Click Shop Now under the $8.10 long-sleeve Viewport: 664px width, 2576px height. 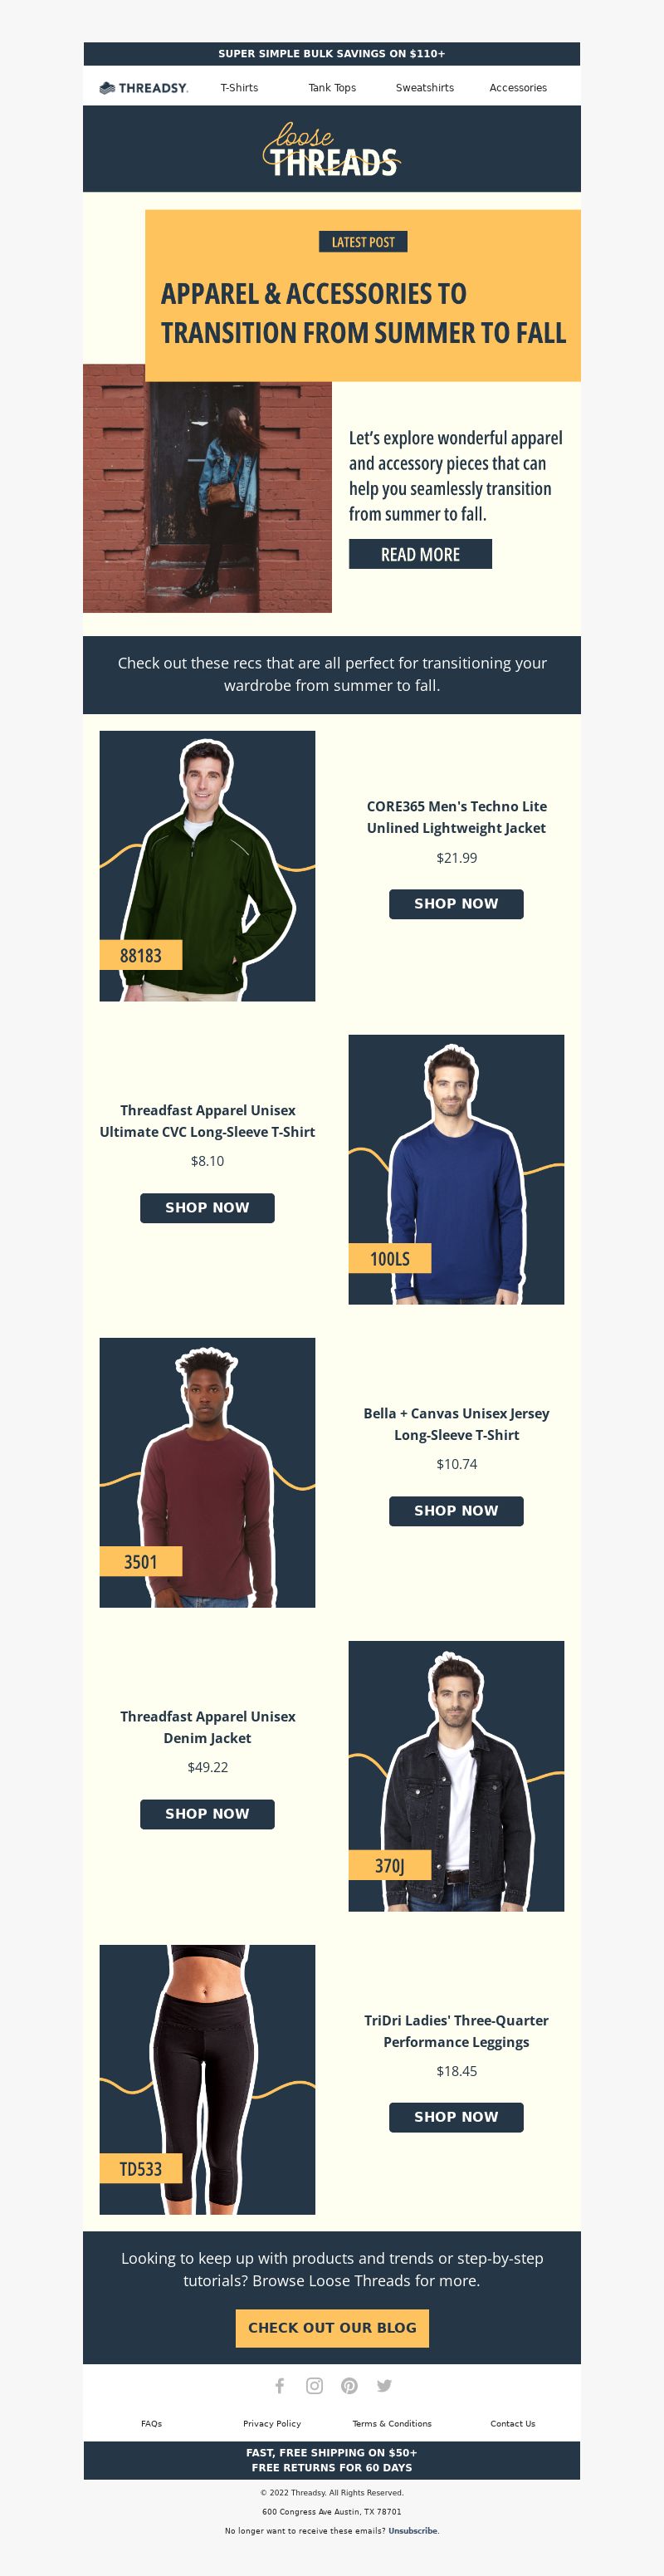tap(207, 1208)
